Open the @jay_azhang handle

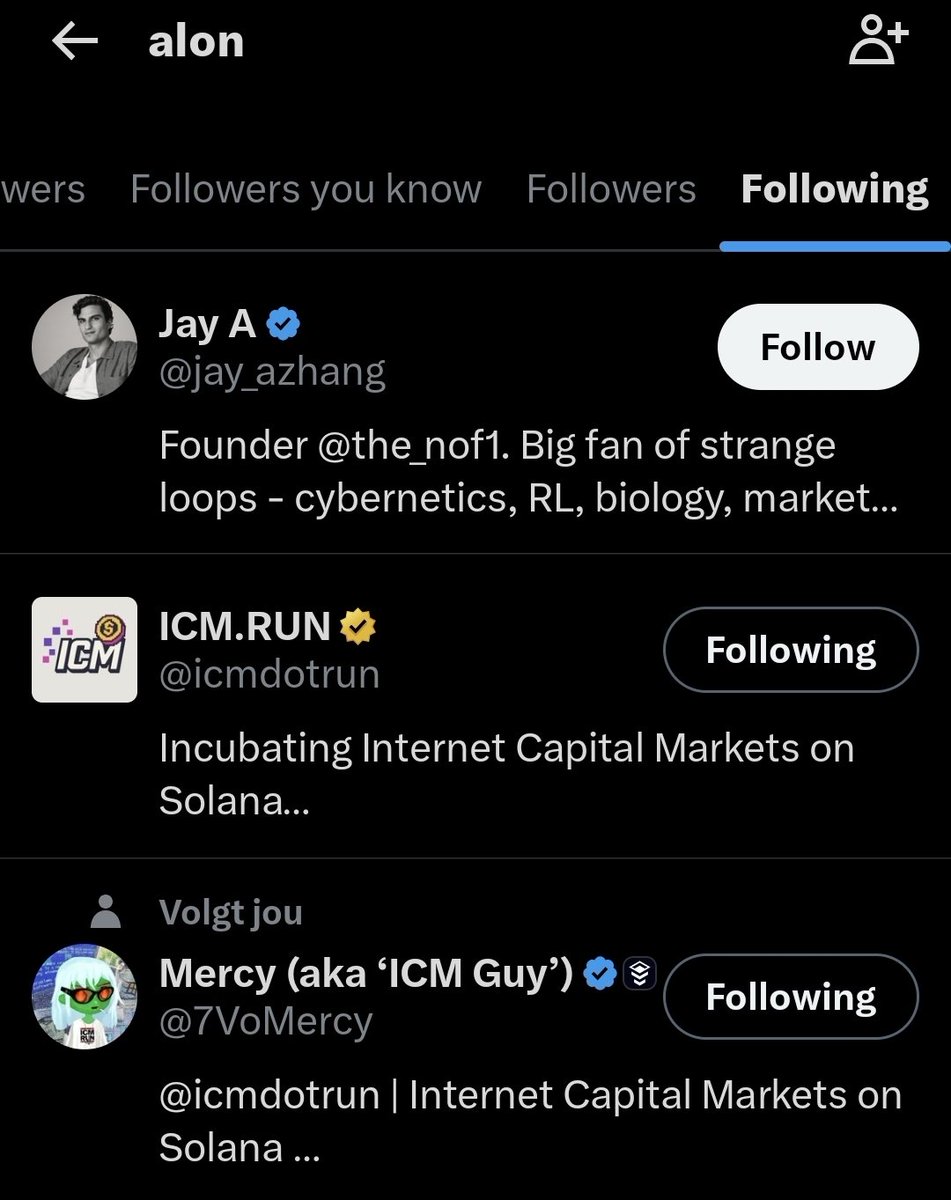tap(272, 372)
